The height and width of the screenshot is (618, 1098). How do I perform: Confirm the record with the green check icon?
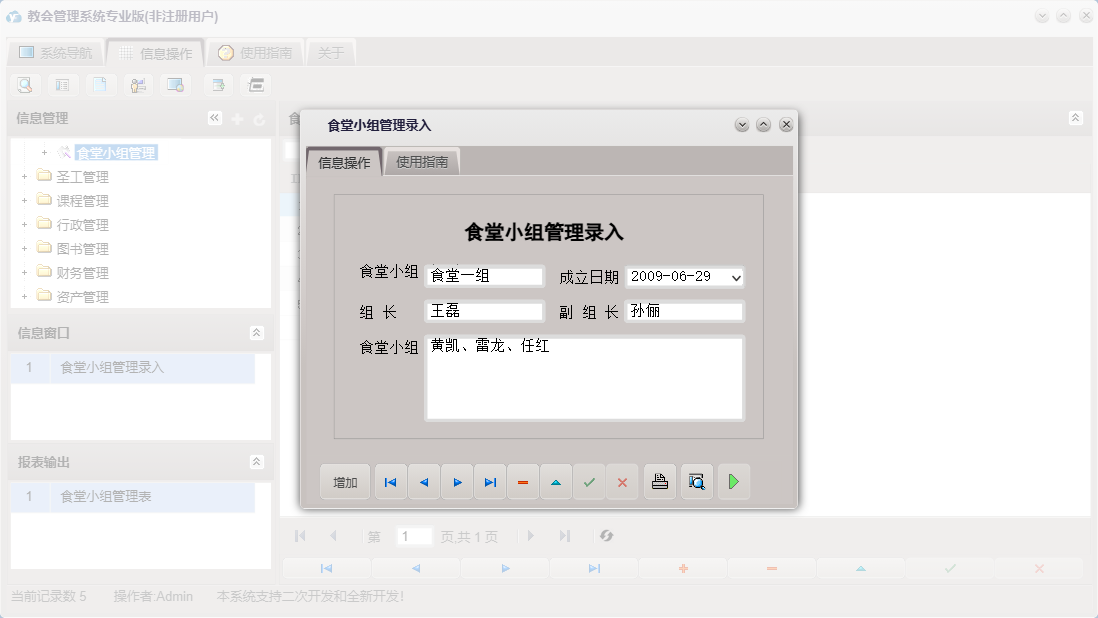[589, 481]
